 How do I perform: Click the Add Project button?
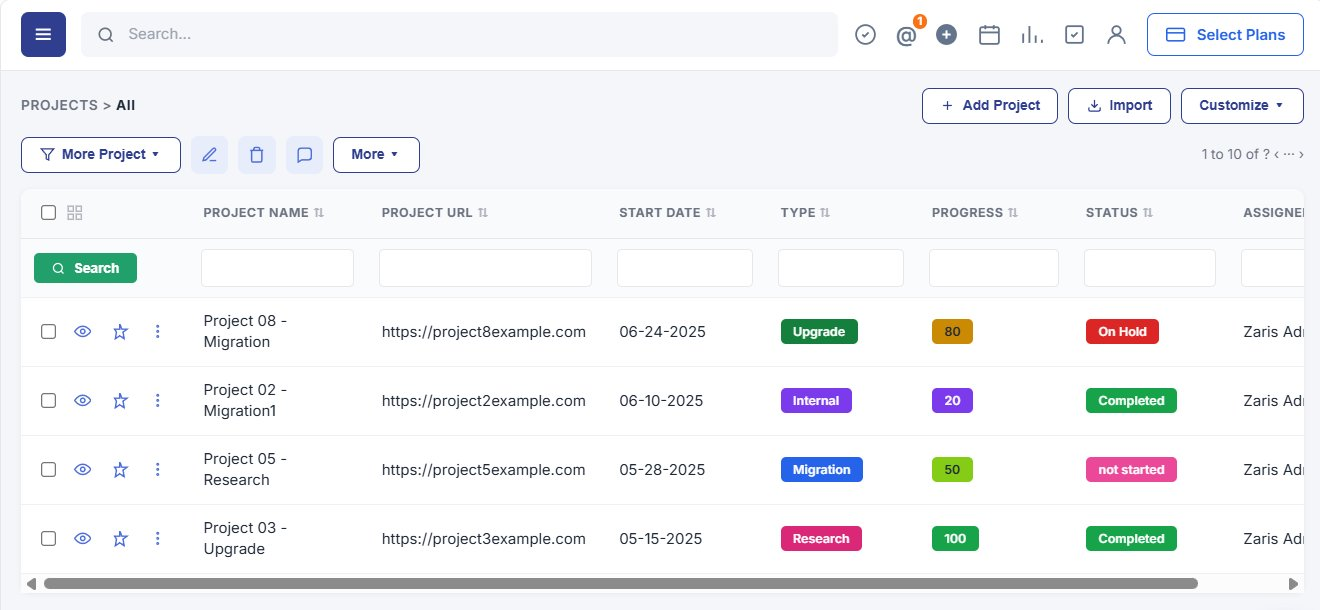coord(990,106)
